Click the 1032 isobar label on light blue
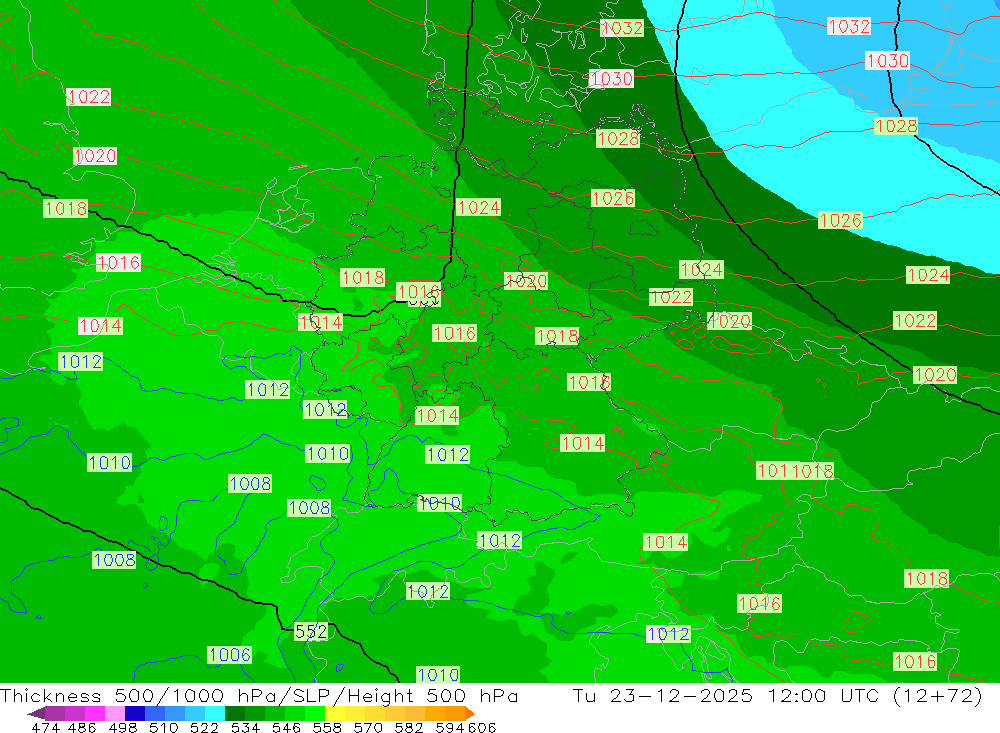The width and height of the screenshot is (1000, 733). (x=849, y=26)
